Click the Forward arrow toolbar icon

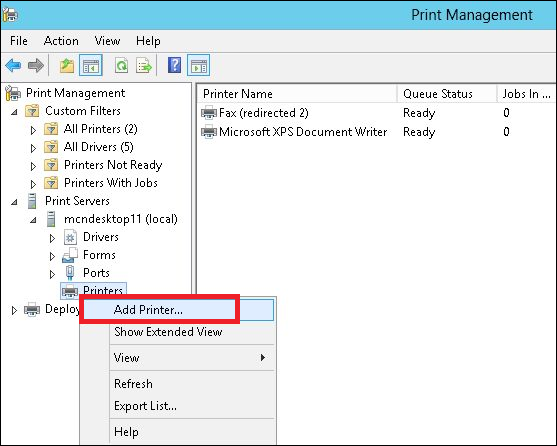(x=36, y=65)
